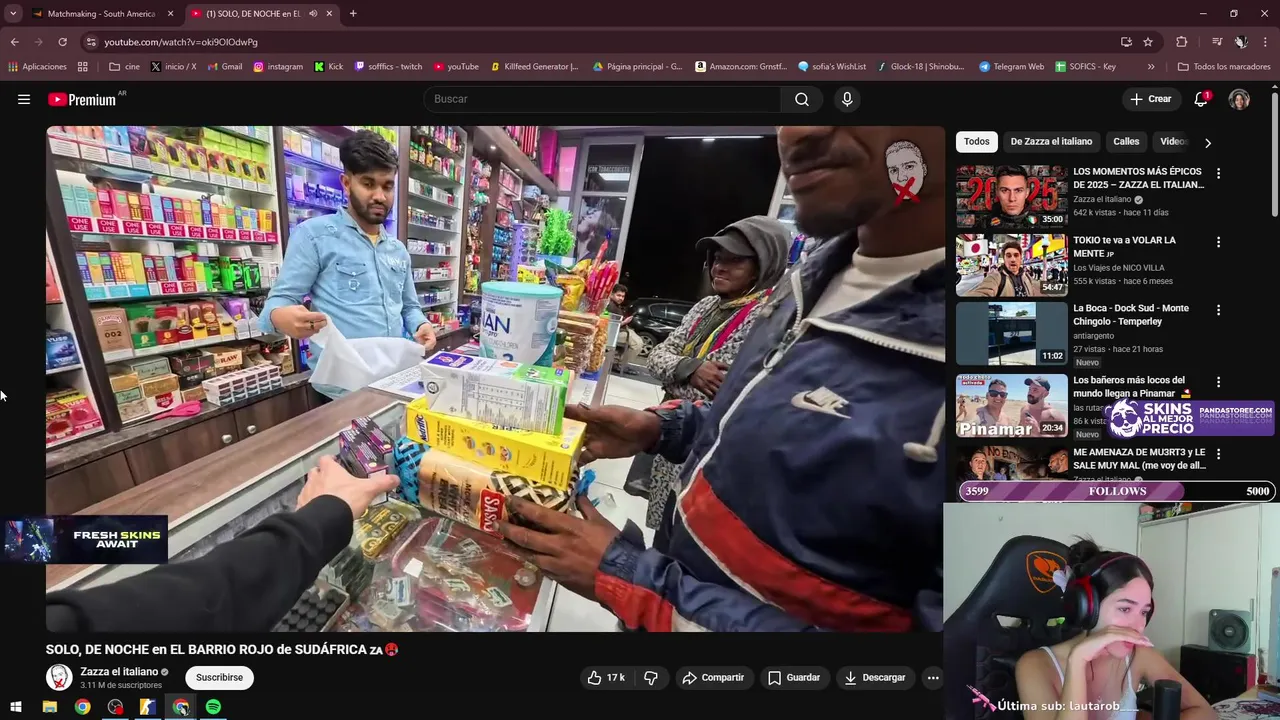Open Zazza el italiano channel avatar
1280x720 pixels.
[59, 677]
